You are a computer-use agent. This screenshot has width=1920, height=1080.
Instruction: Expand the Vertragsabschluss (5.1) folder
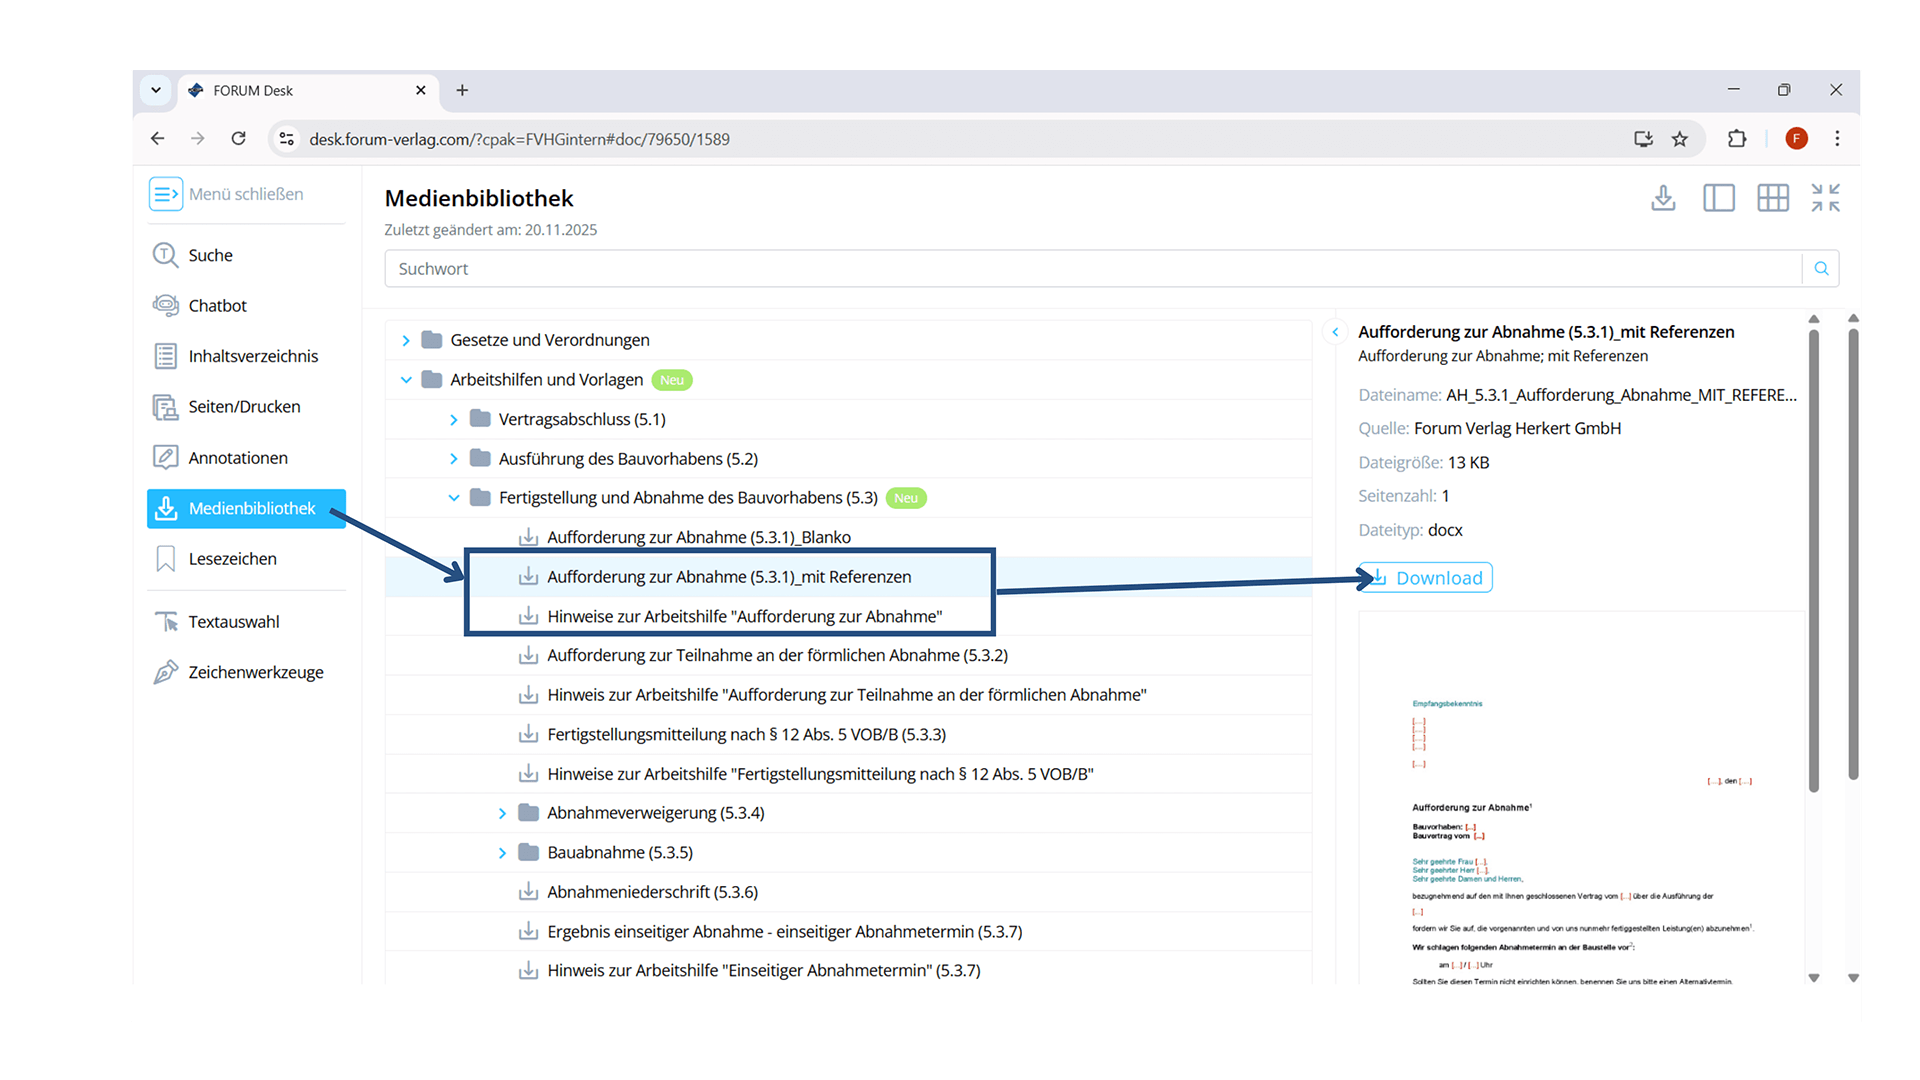(453, 420)
